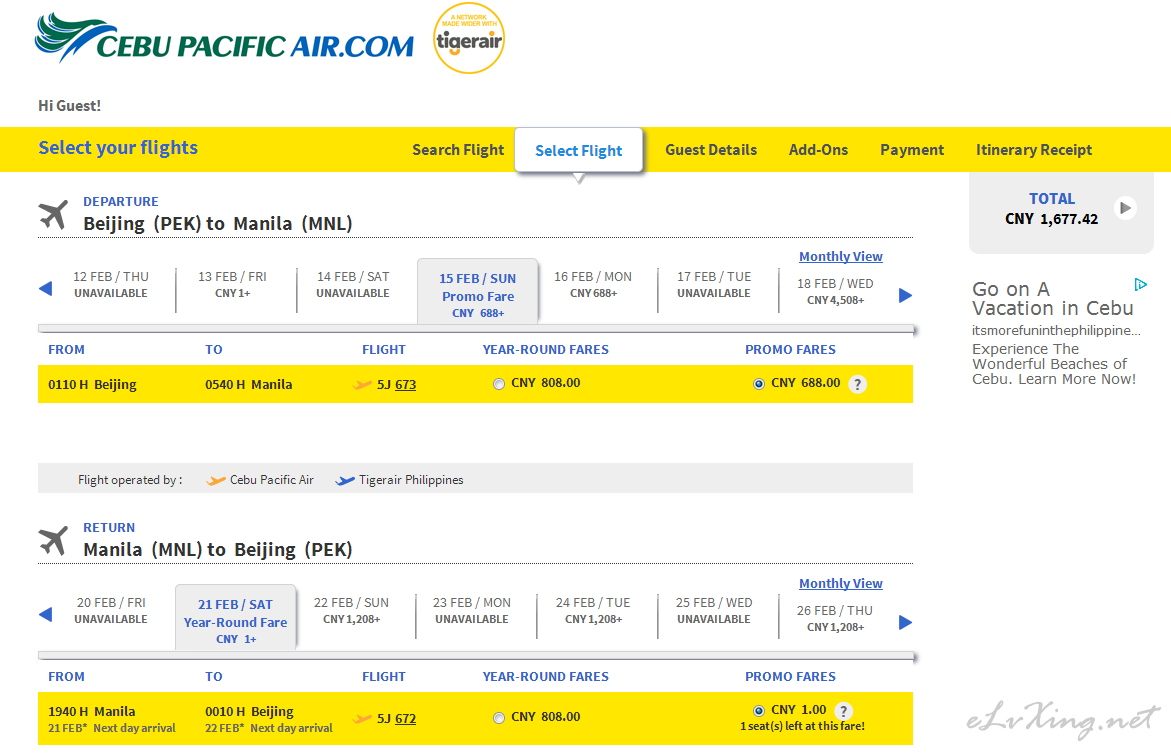Show previous departure dates arrow

(46, 288)
